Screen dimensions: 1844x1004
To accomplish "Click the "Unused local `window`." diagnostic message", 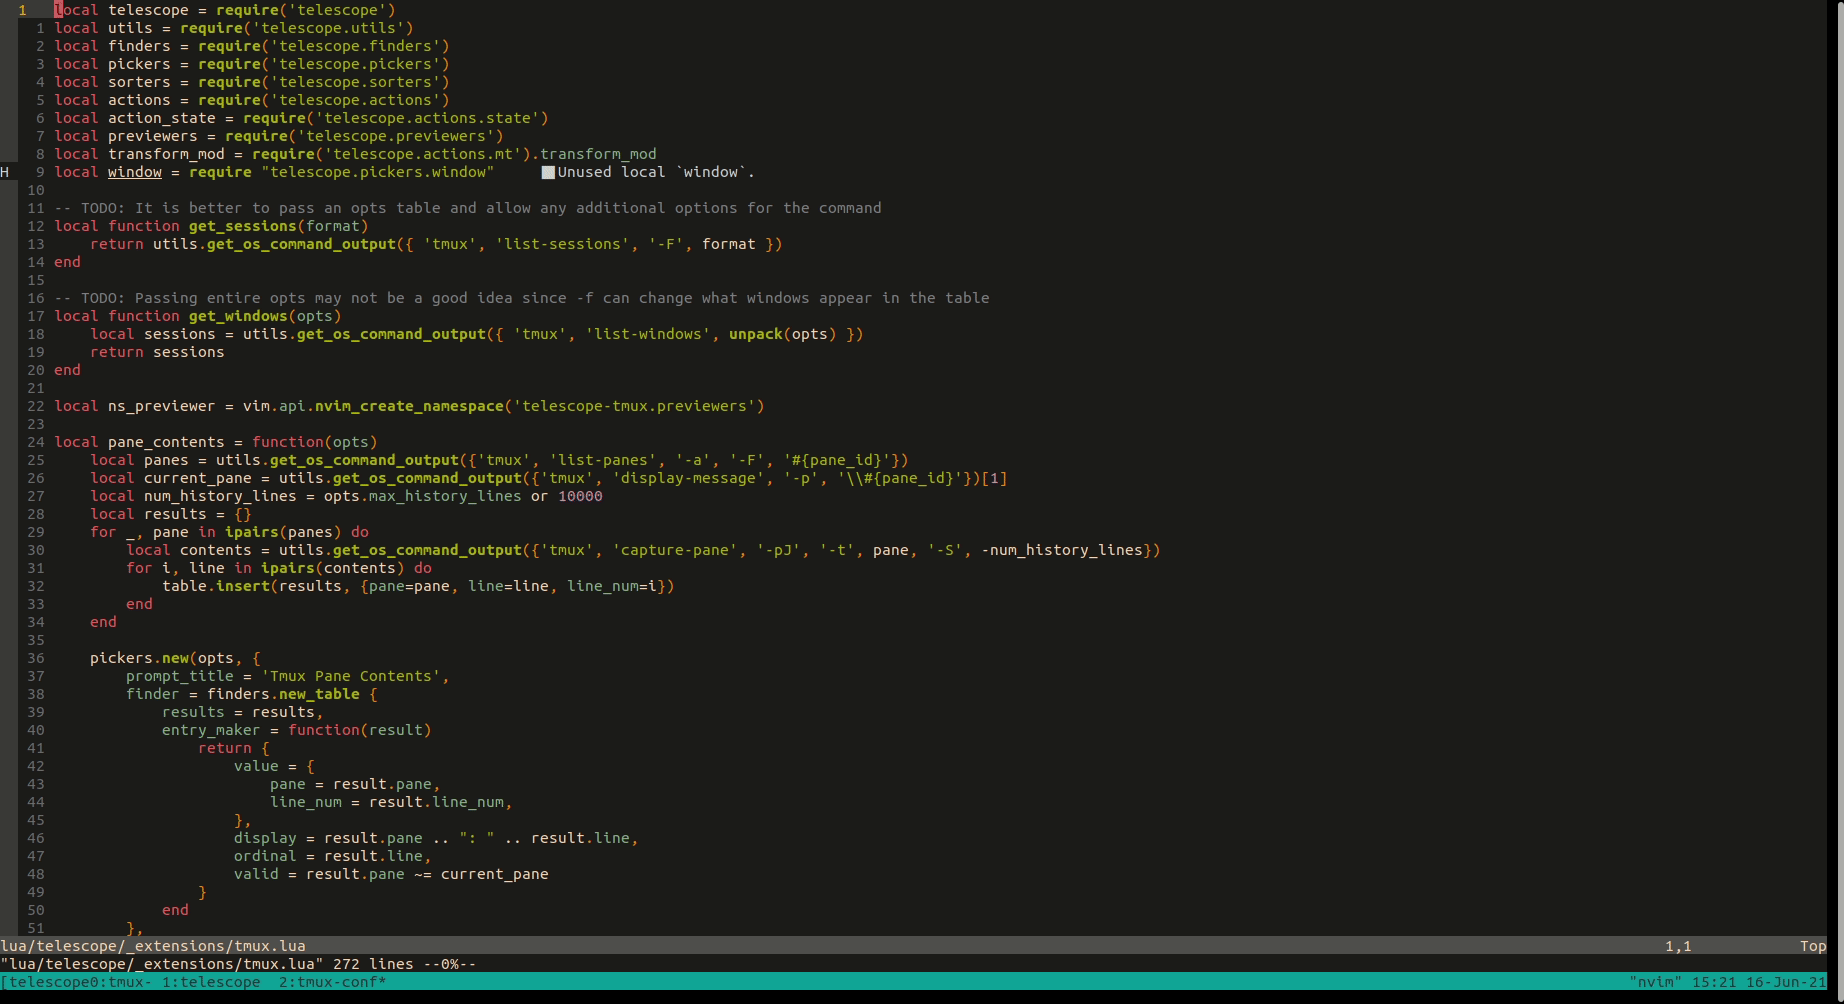I will tap(656, 172).
